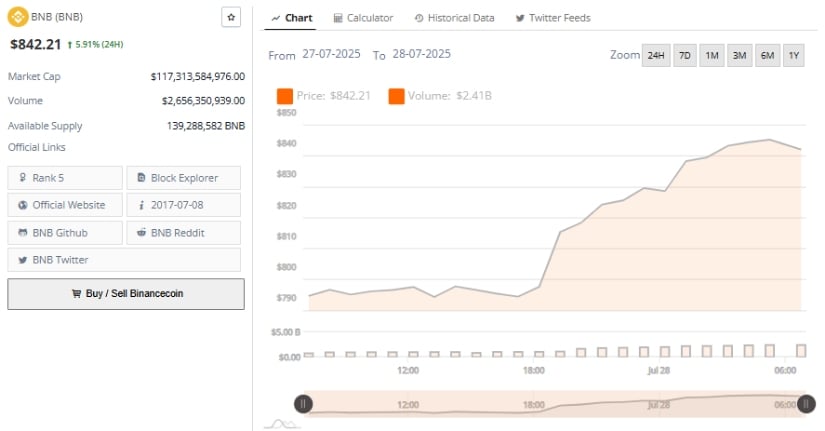Open the Twitter Feeds tab

click(x=552, y=18)
